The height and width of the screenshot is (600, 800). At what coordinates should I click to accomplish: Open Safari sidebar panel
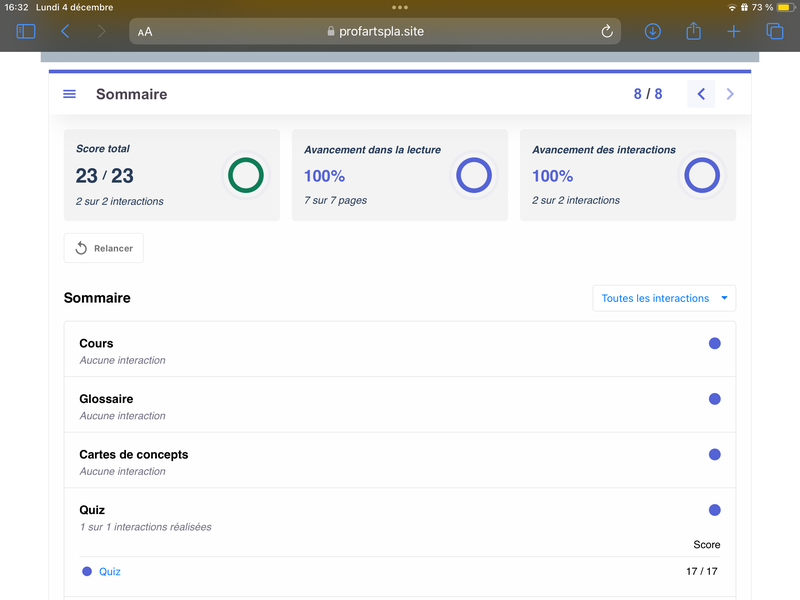pos(26,31)
